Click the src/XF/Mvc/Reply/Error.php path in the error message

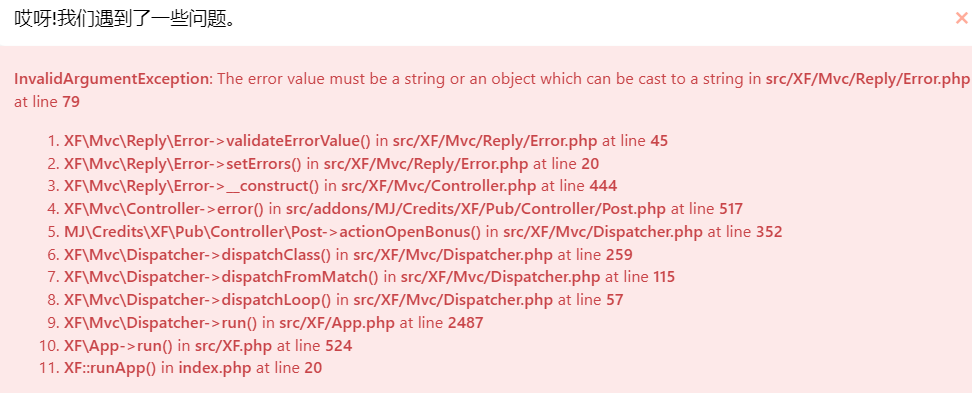pyautogui.click(x=867, y=79)
